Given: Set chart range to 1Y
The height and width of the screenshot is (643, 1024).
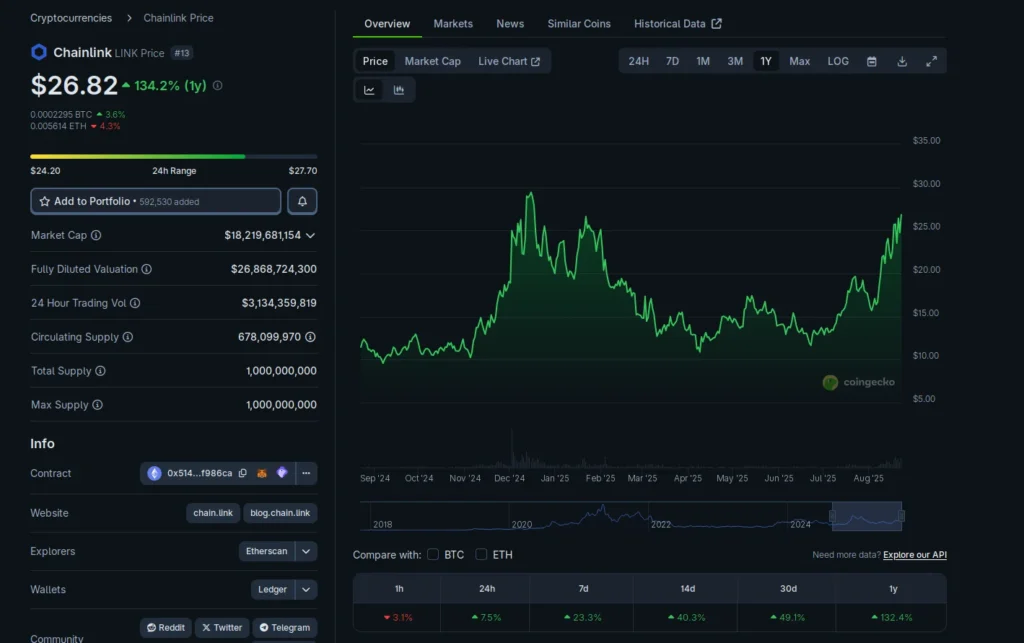Looking at the screenshot, I should [765, 61].
